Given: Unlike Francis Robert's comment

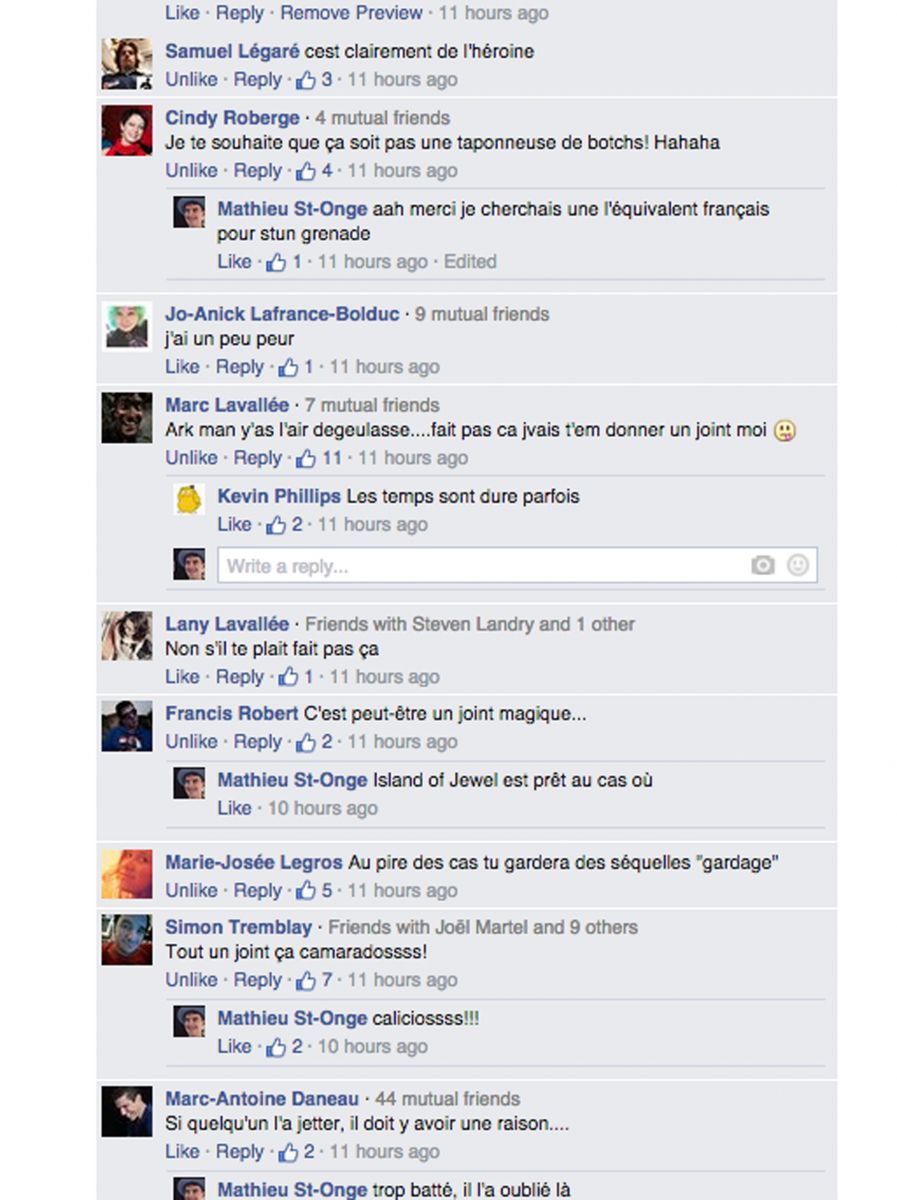Looking at the screenshot, I should (191, 742).
